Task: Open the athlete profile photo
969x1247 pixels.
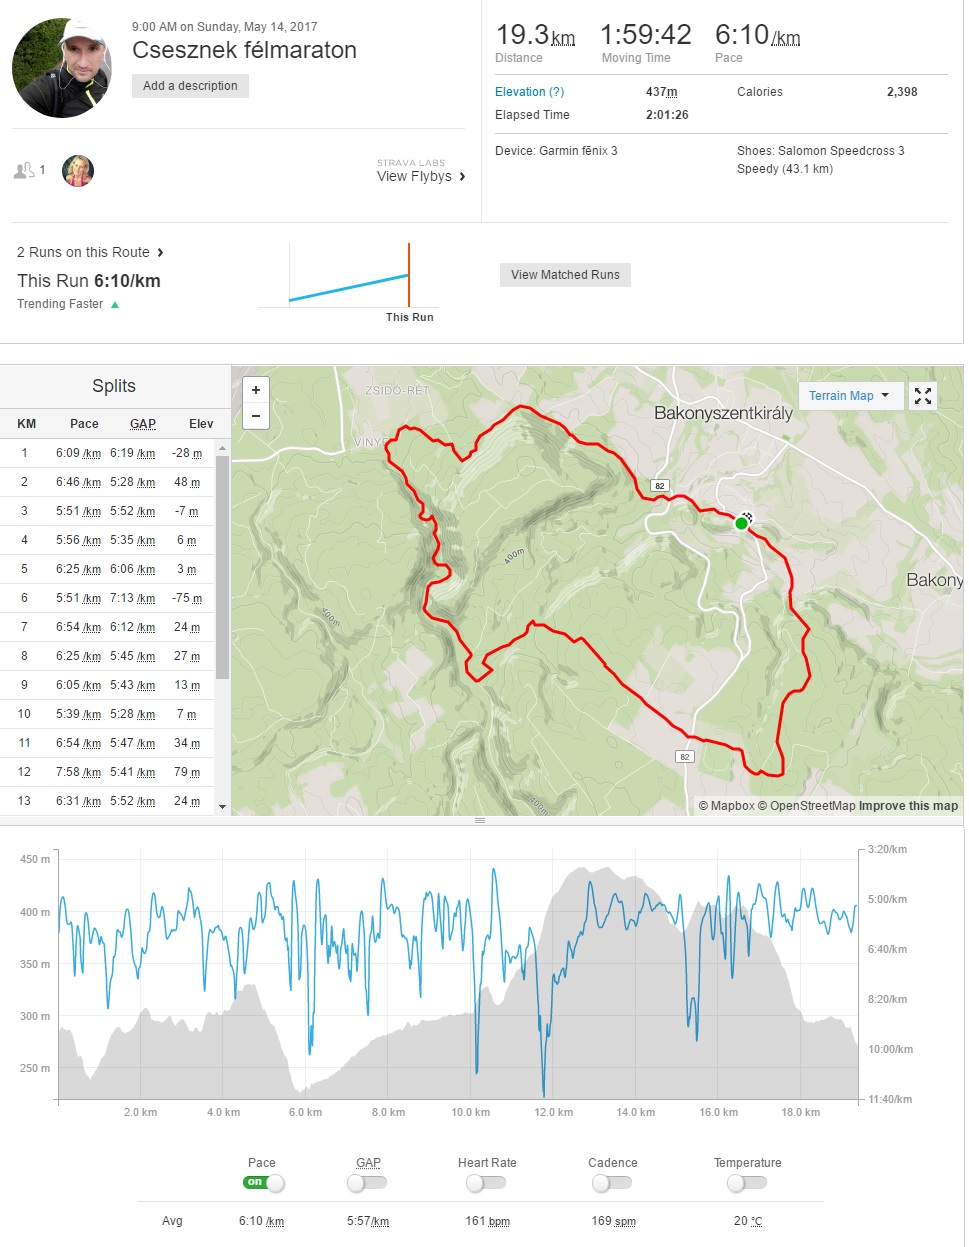Action: 62,68
